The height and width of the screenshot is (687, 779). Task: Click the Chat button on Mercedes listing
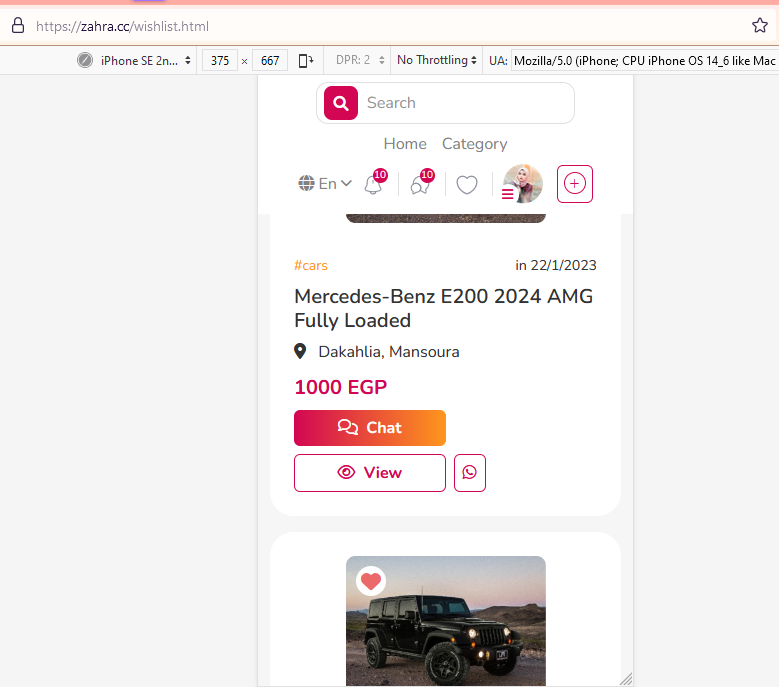(x=370, y=428)
